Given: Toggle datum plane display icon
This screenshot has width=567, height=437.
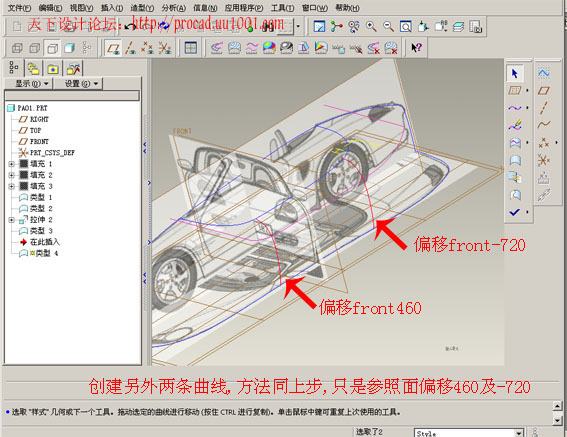Looking at the screenshot, I should (x=114, y=48).
